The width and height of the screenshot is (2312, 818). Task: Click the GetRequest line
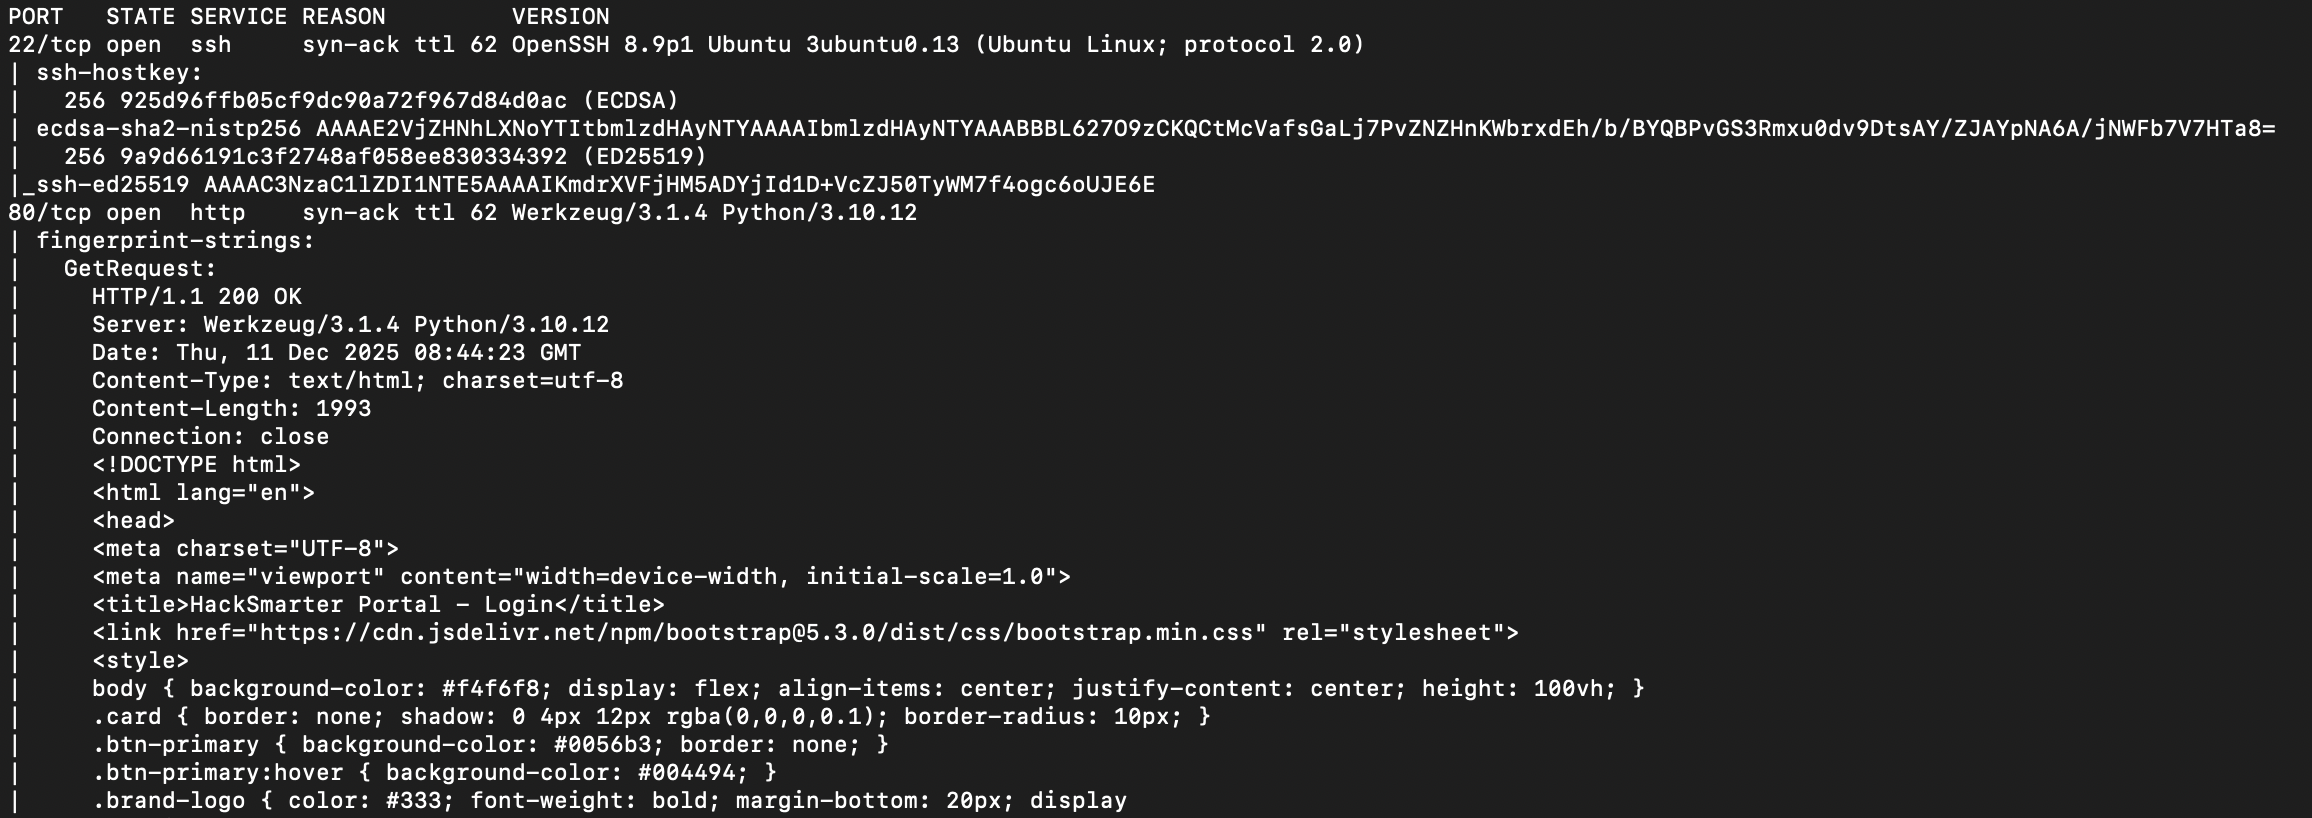140,269
